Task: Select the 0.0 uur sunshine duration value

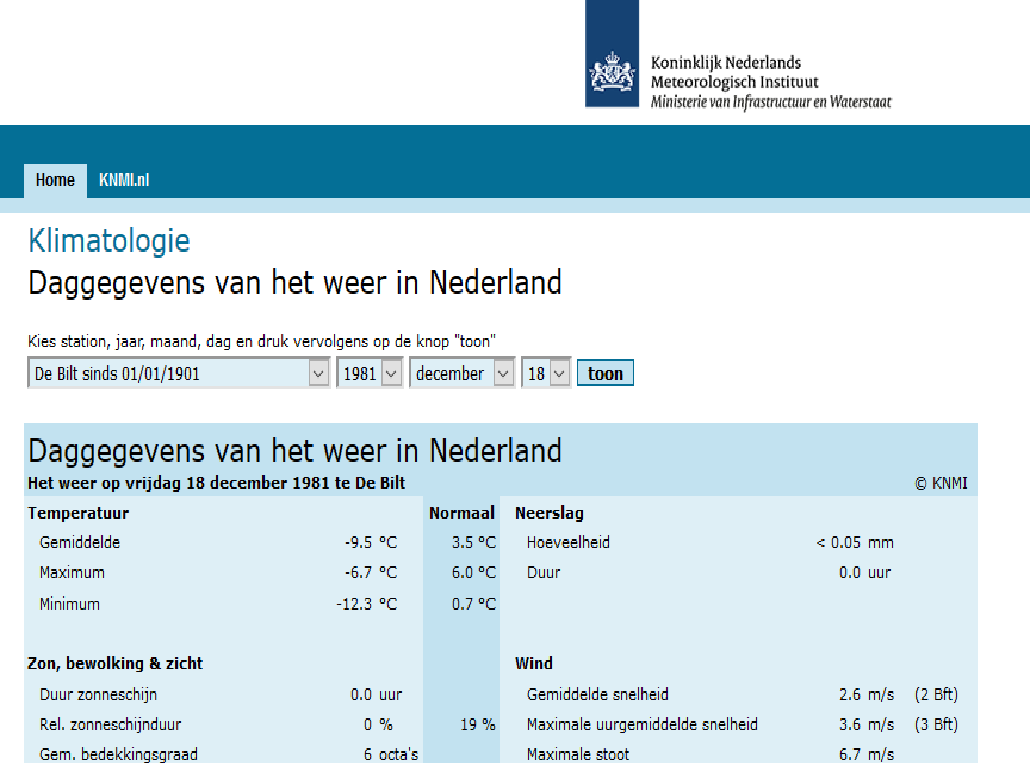Action: [x=376, y=695]
